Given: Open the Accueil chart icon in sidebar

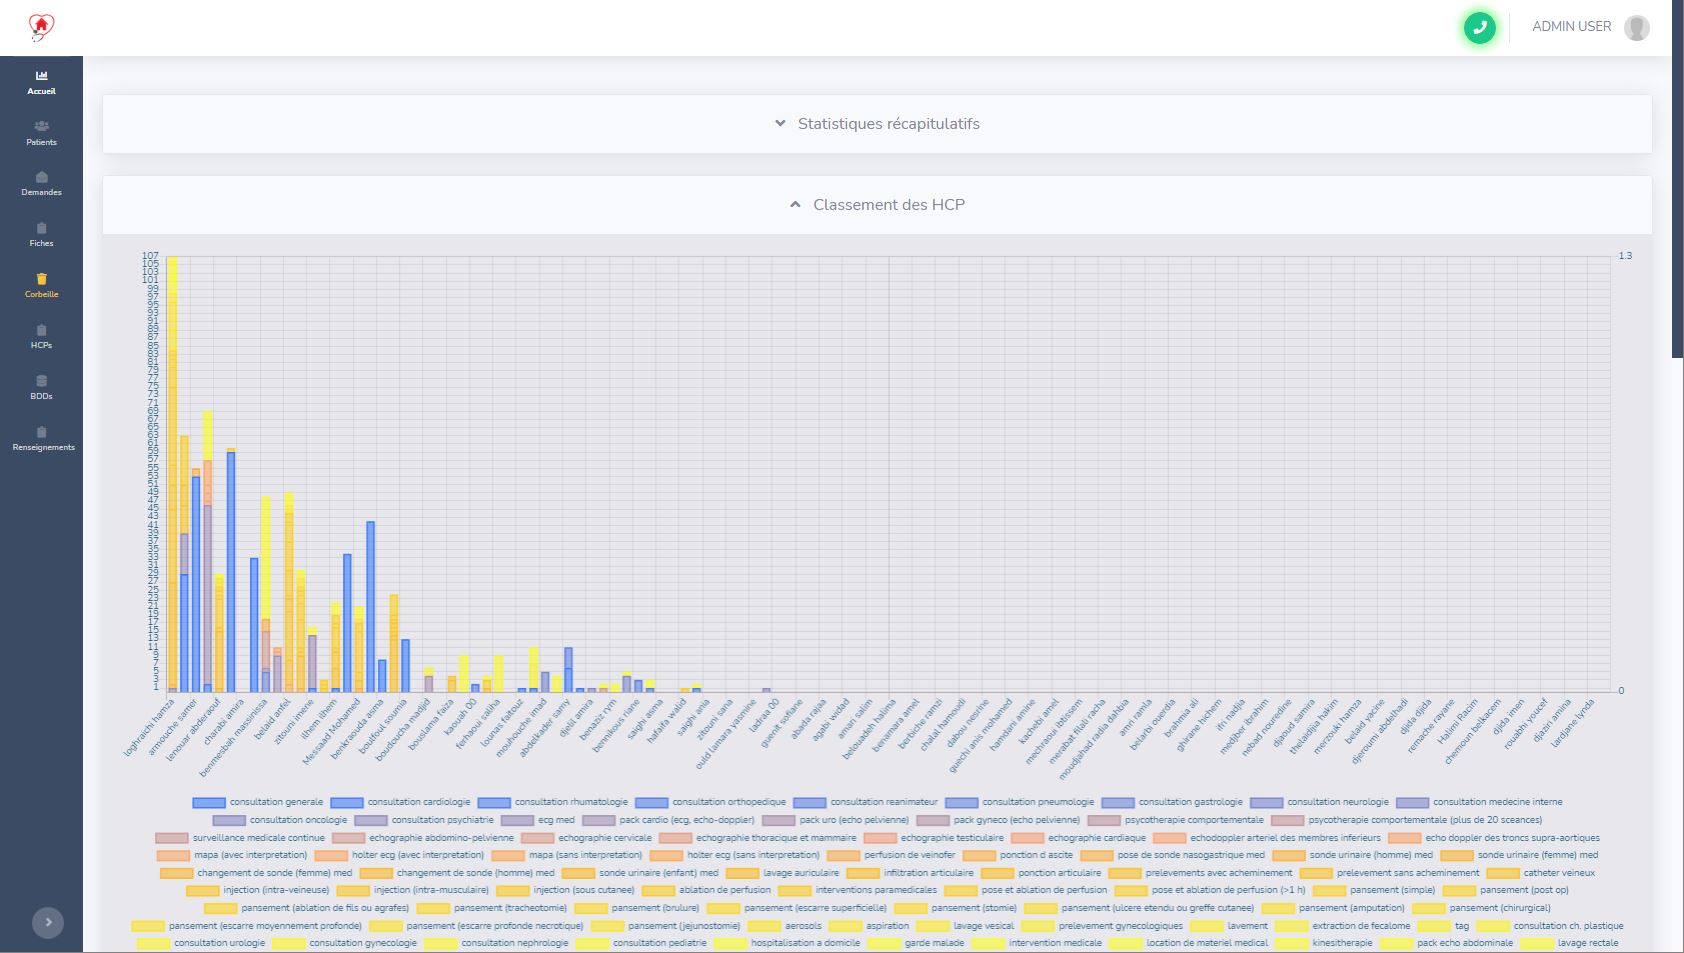Looking at the screenshot, I should point(41,76).
